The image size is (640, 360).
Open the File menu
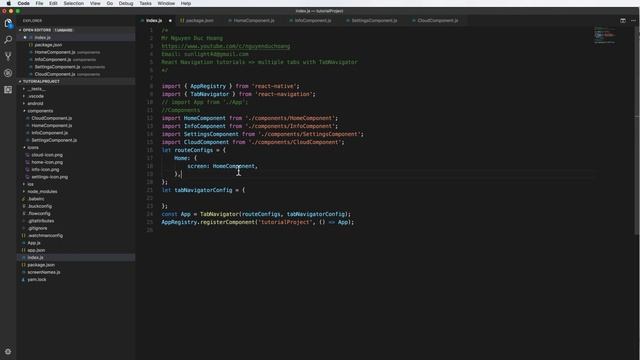point(39,3)
